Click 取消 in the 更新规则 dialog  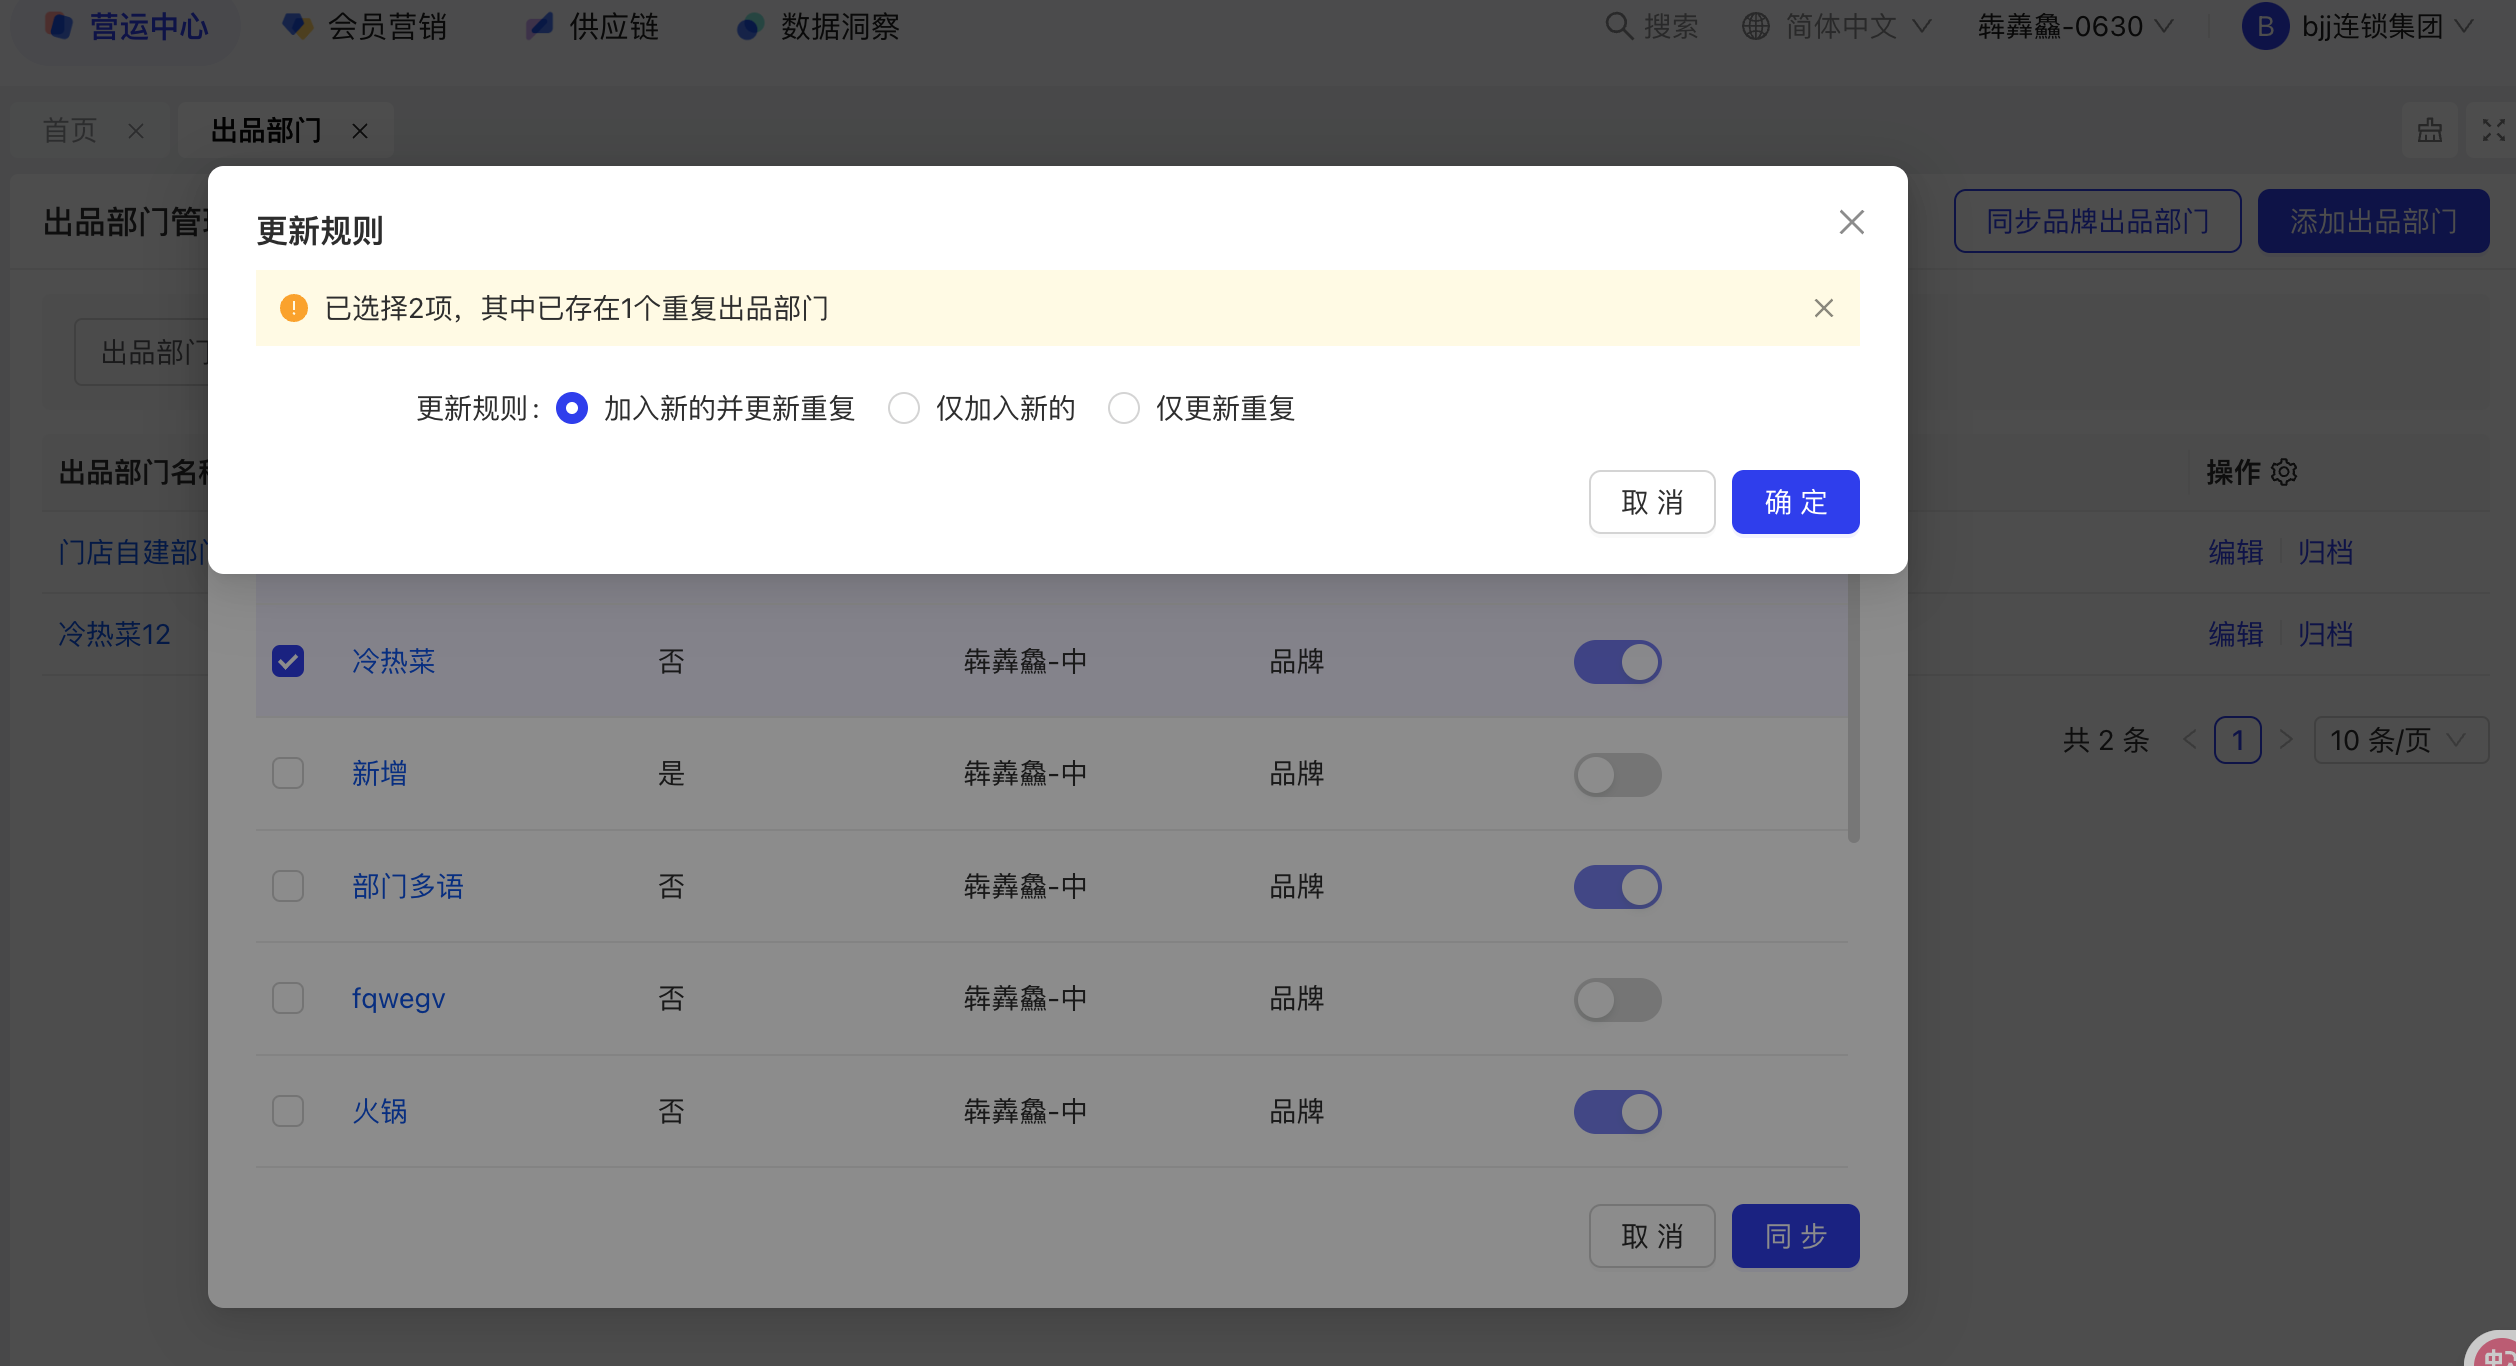(x=1652, y=502)
